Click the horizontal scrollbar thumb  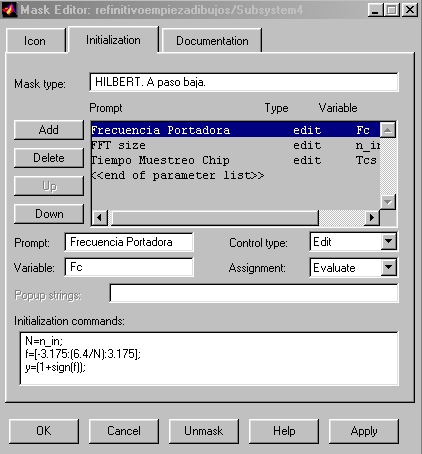point(215,218)
